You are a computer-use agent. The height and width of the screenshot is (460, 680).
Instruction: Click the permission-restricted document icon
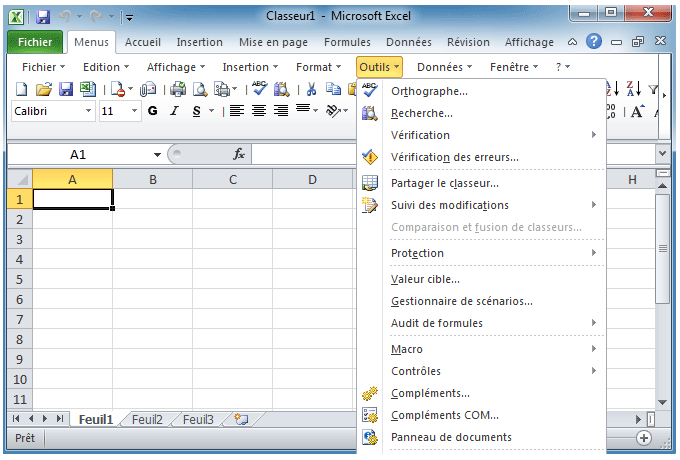click(x=118, y=89)
